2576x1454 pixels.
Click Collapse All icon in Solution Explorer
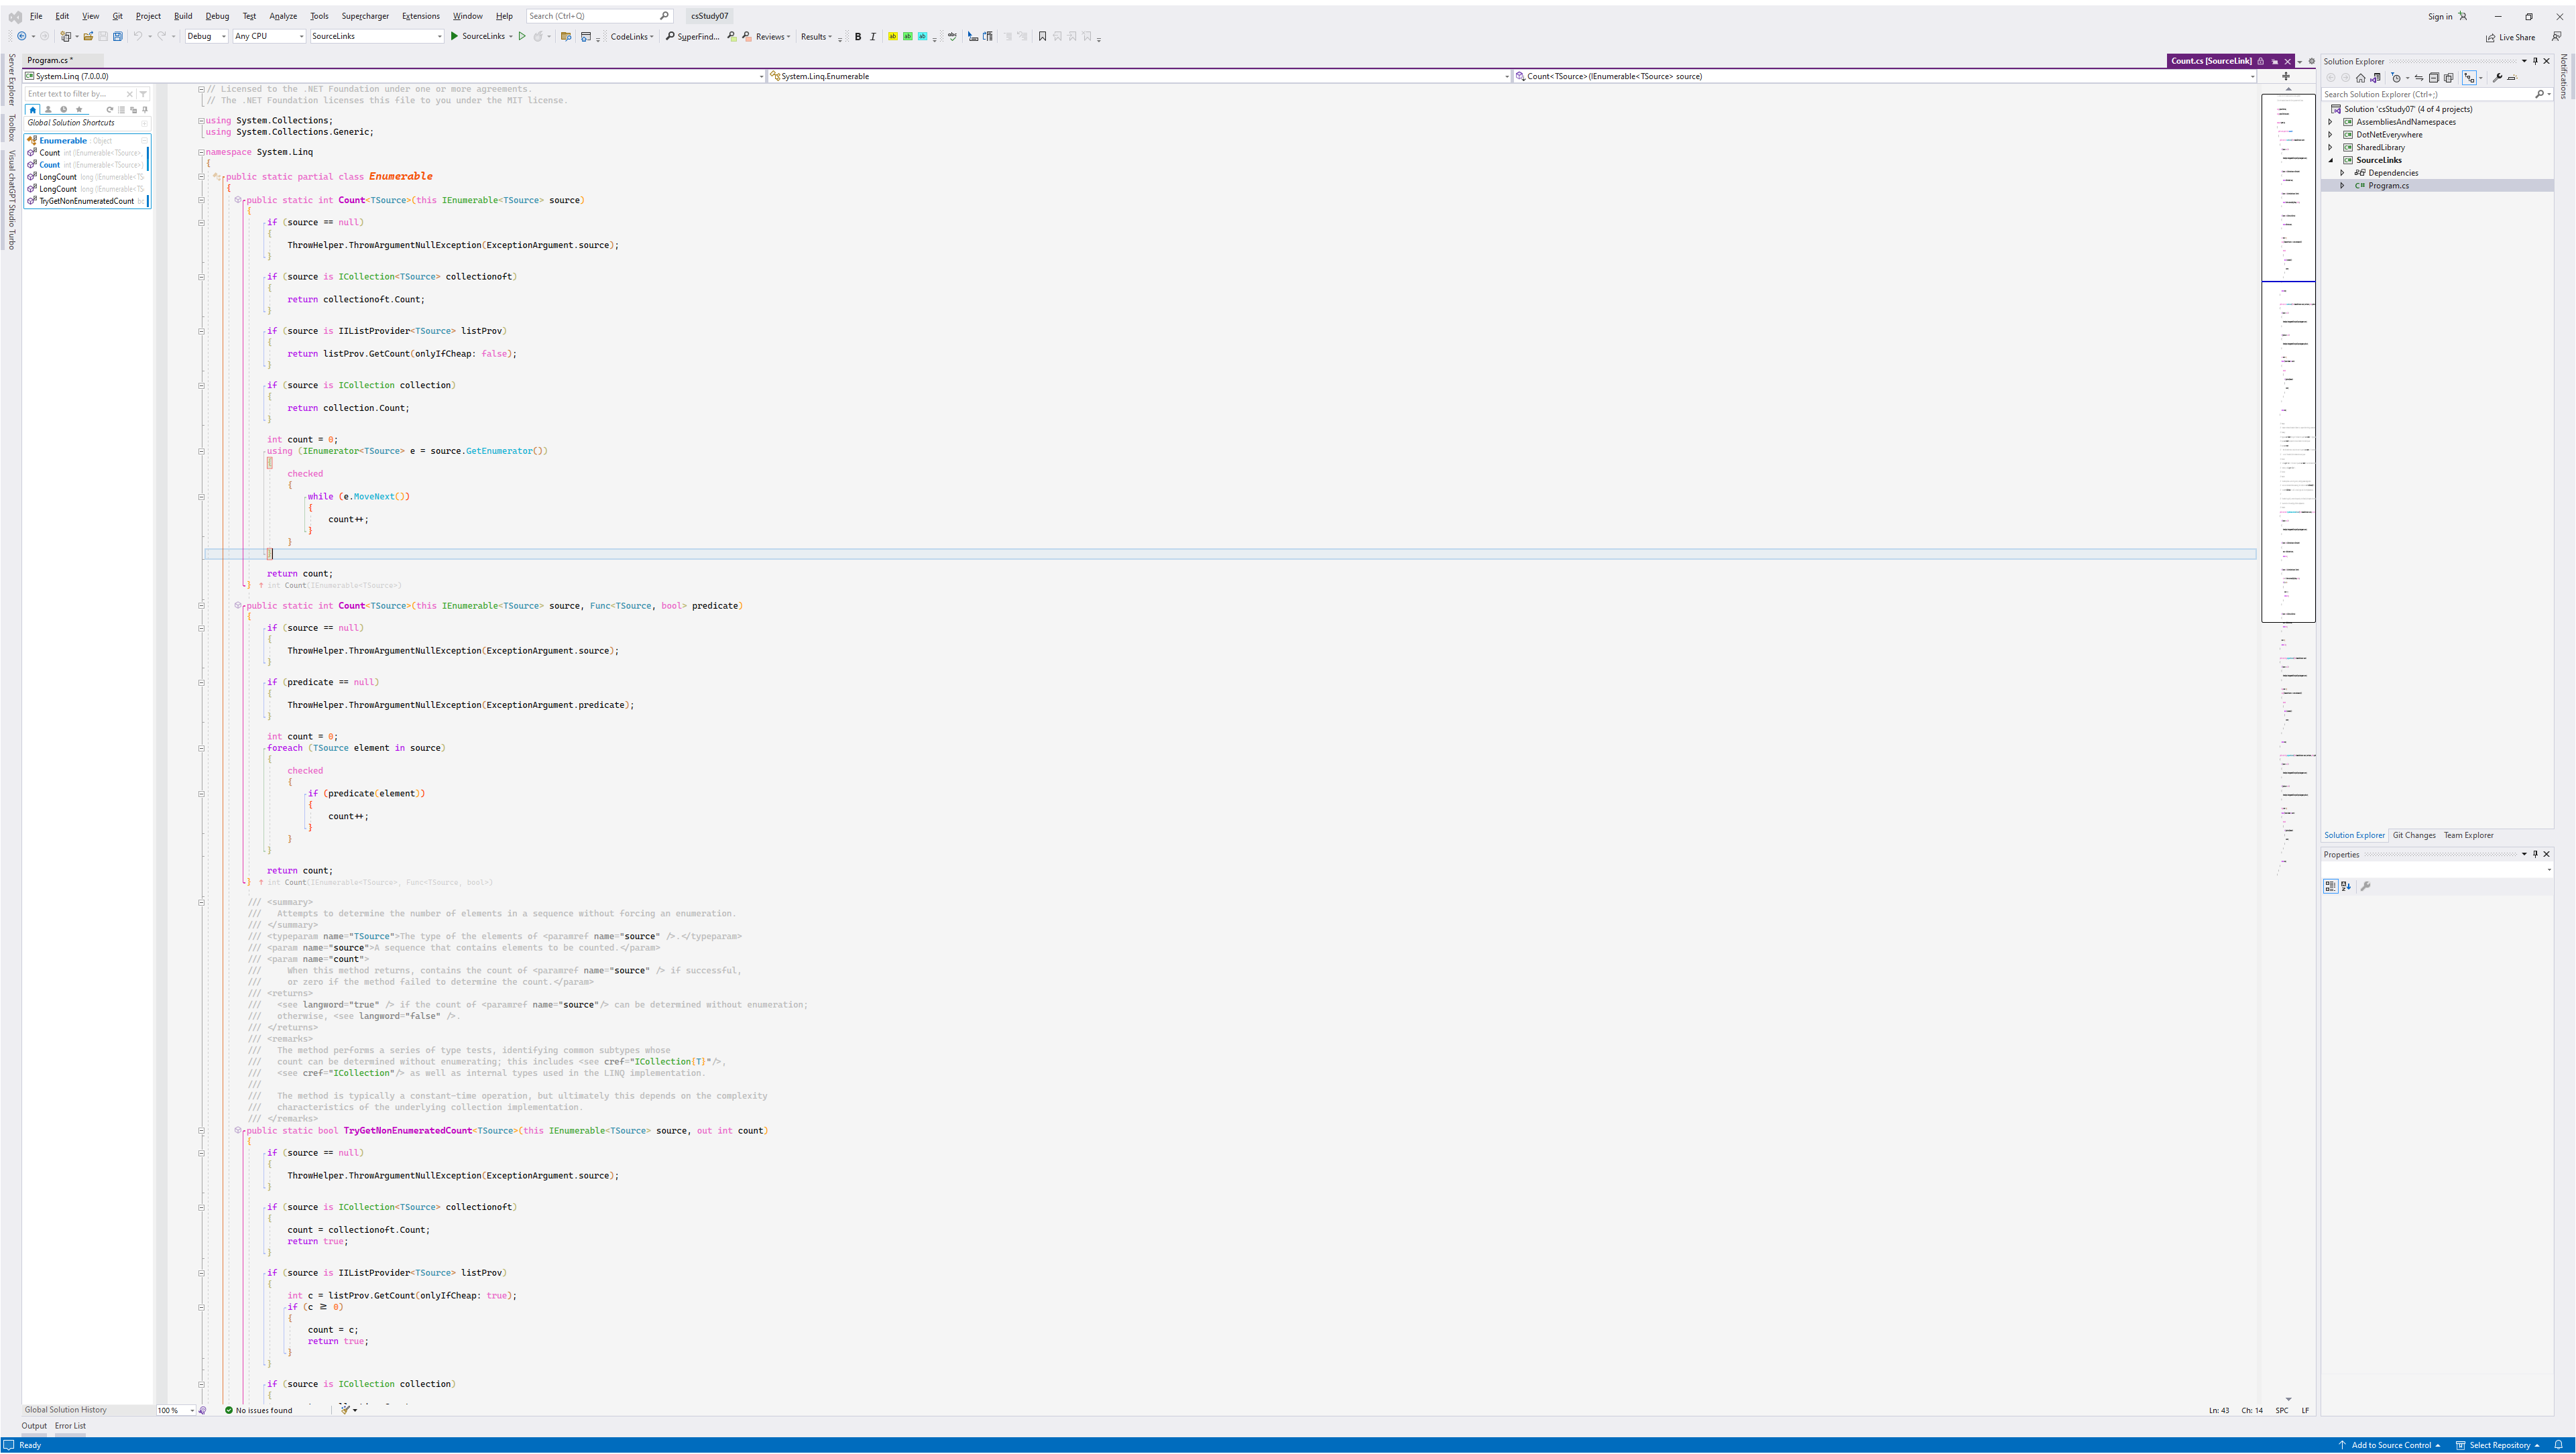(x=2434, y=77)
